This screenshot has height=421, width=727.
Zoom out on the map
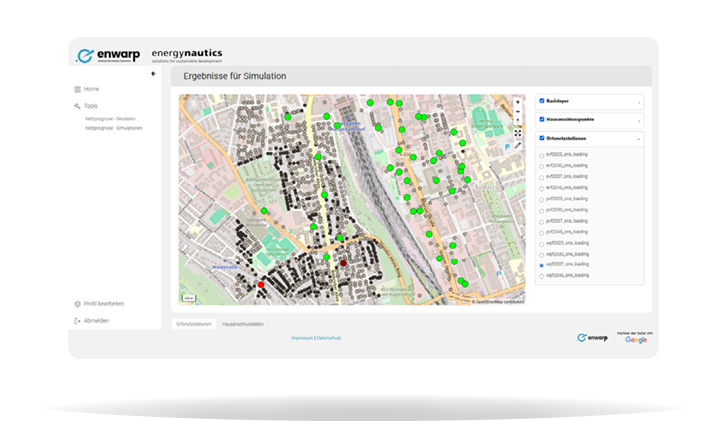pyautogui.click(x=518, y=112)
